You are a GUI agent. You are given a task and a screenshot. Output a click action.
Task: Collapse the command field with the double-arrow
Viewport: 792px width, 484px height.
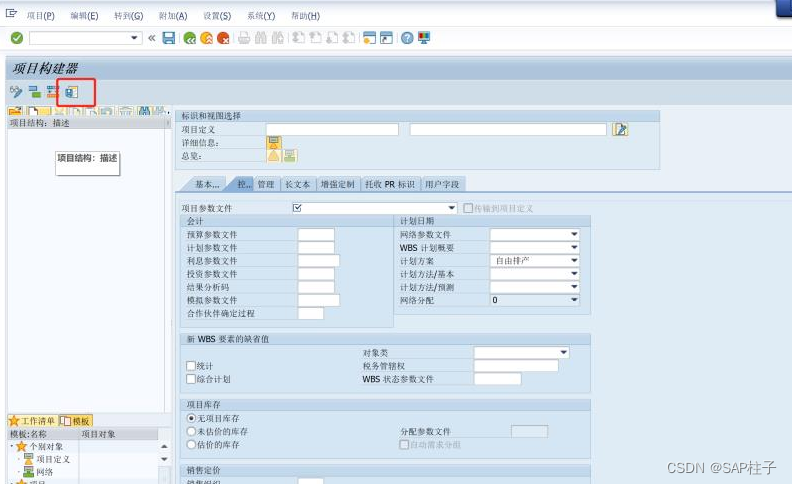(x=152, y=38)
